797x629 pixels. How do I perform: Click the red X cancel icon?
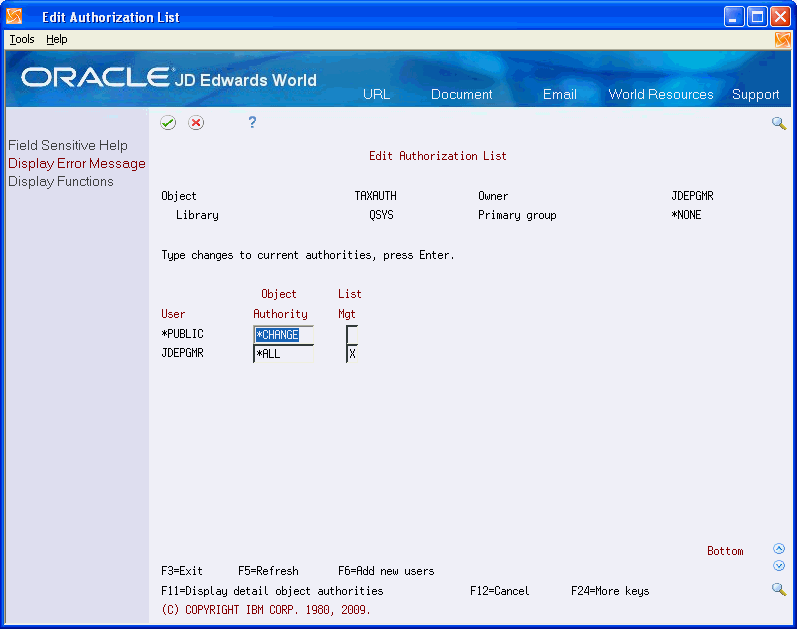coord(196,123)
